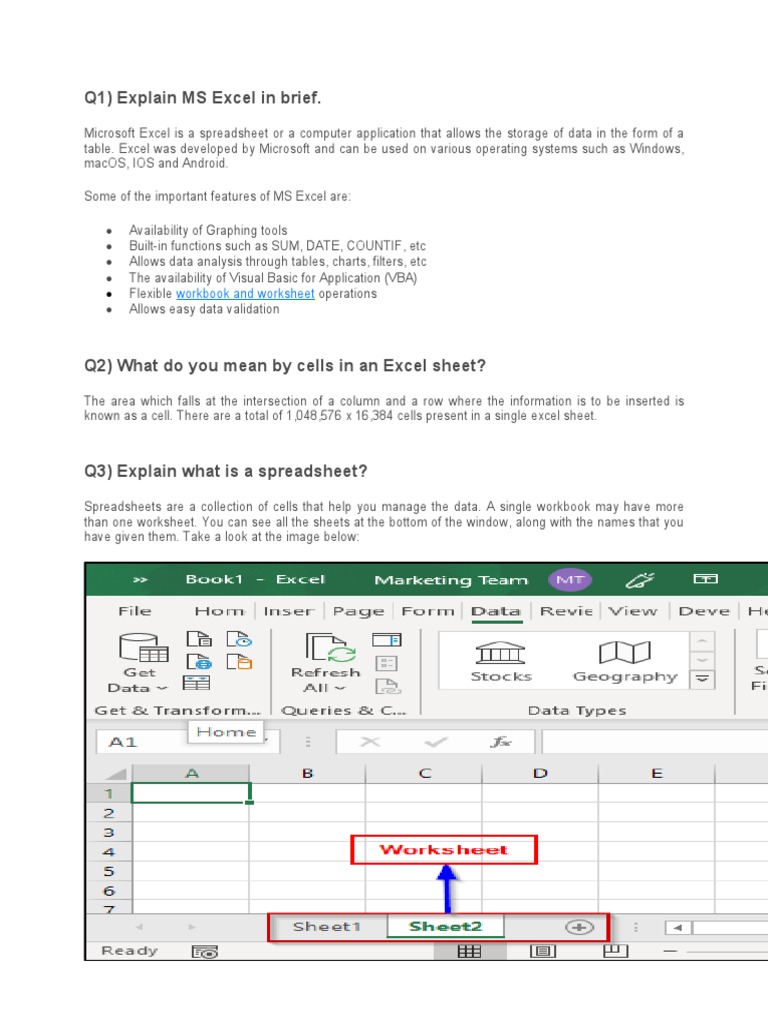Select row 5 header
Viewport: 768px width, 1024px height.
pos(109,871)
